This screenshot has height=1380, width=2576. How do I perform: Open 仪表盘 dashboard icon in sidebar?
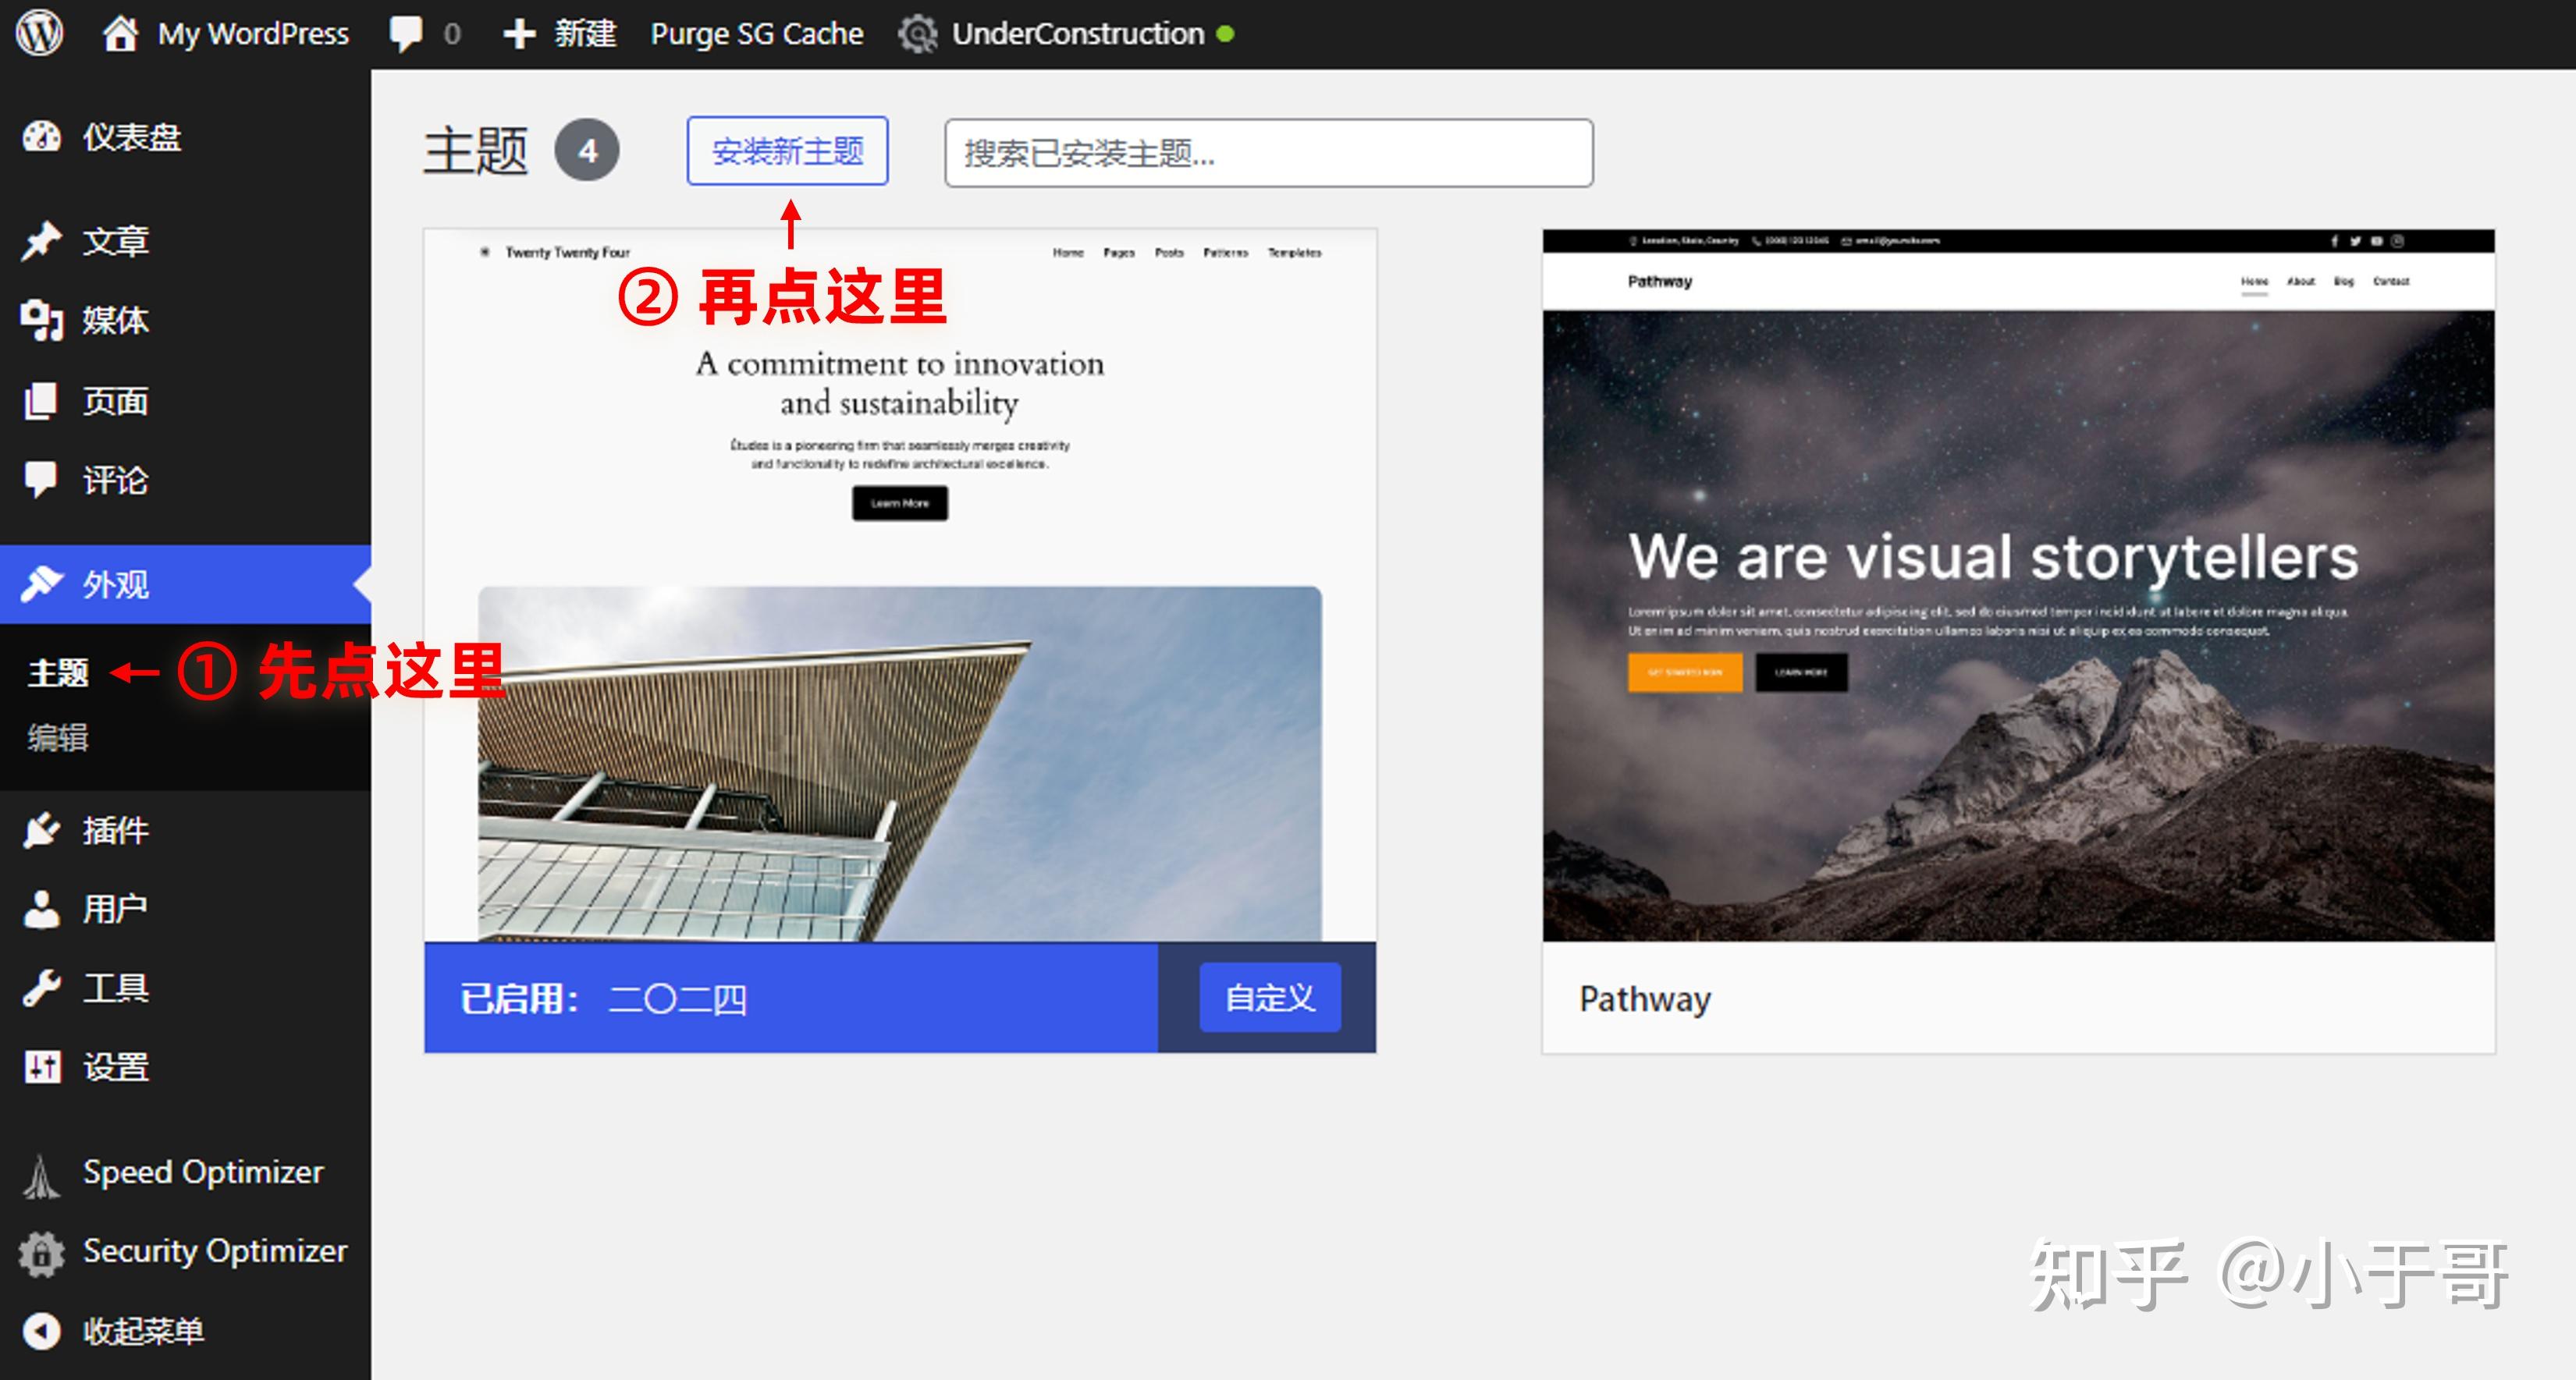point(42,137)
